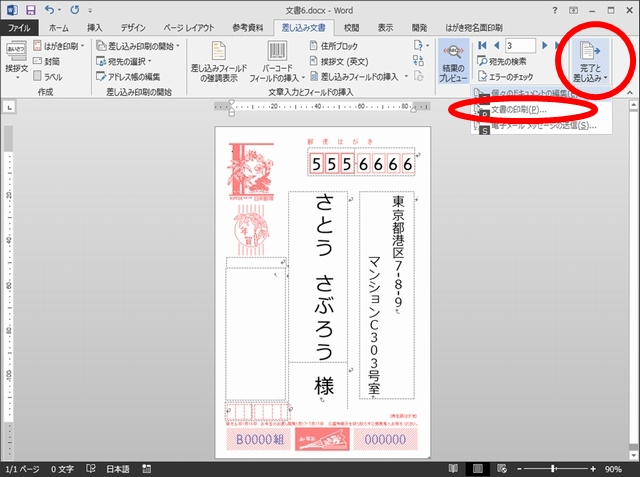The width and height of the screenshot is (640, 477).
Task: Click zoom out minus button
Action: click(519, 469)
